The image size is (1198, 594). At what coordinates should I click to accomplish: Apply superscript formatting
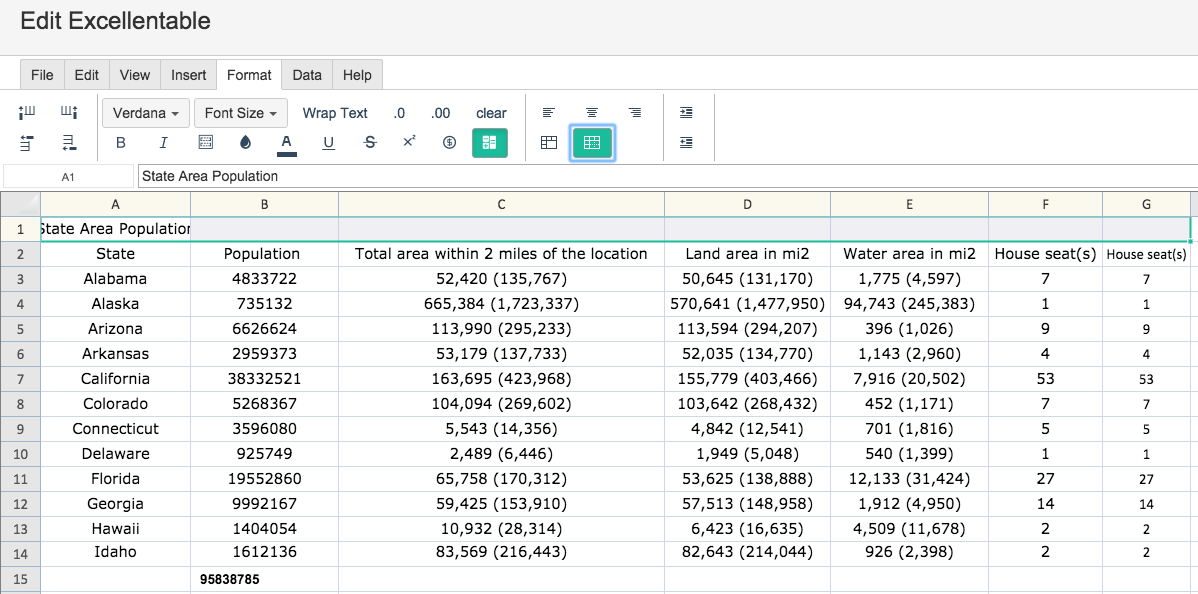tap(410, 141)
